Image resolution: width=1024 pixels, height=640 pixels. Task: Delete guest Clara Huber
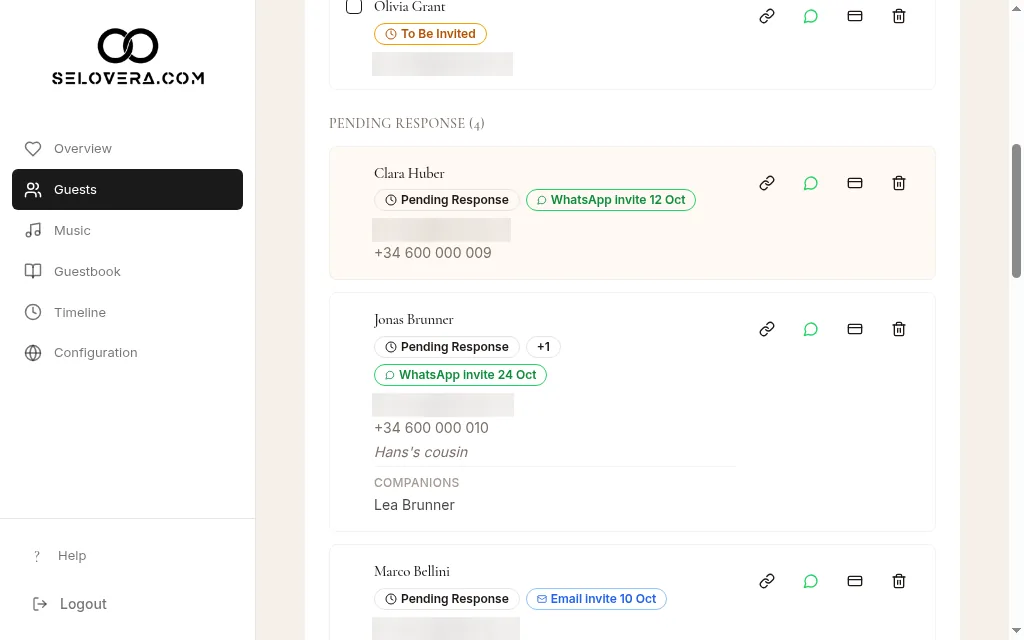tap(899, 183)
